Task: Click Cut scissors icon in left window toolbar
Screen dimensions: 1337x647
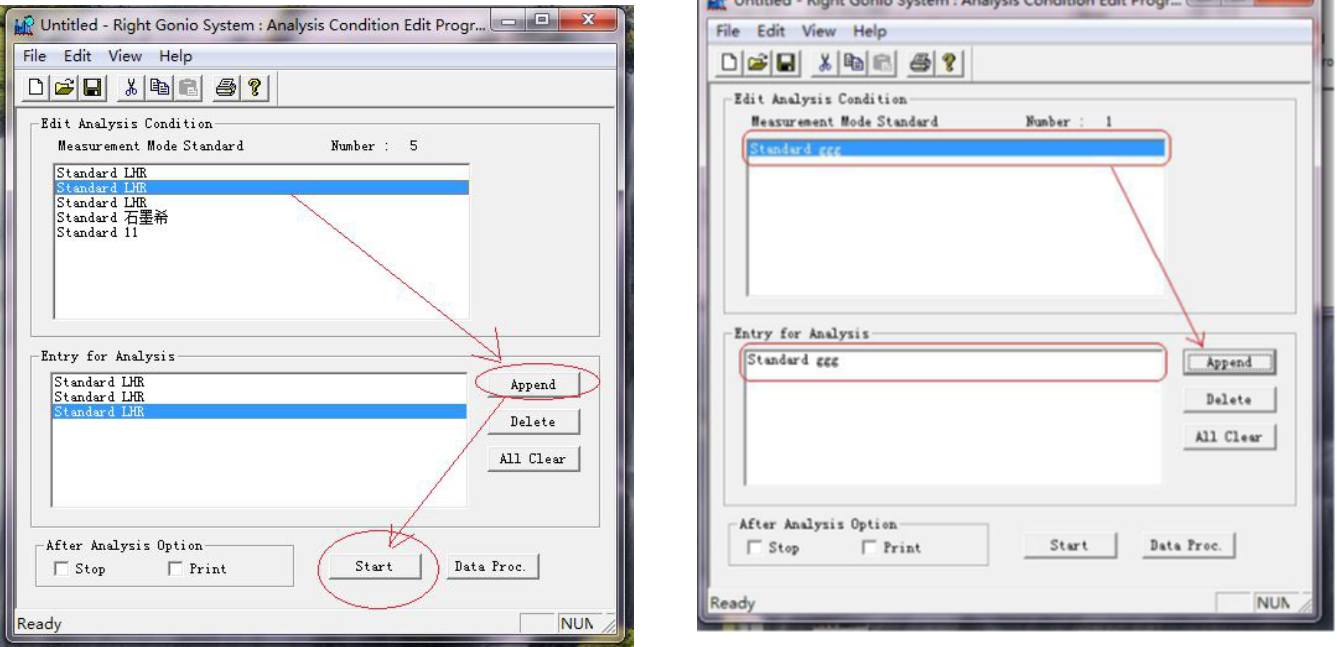Action: [131, 88]
